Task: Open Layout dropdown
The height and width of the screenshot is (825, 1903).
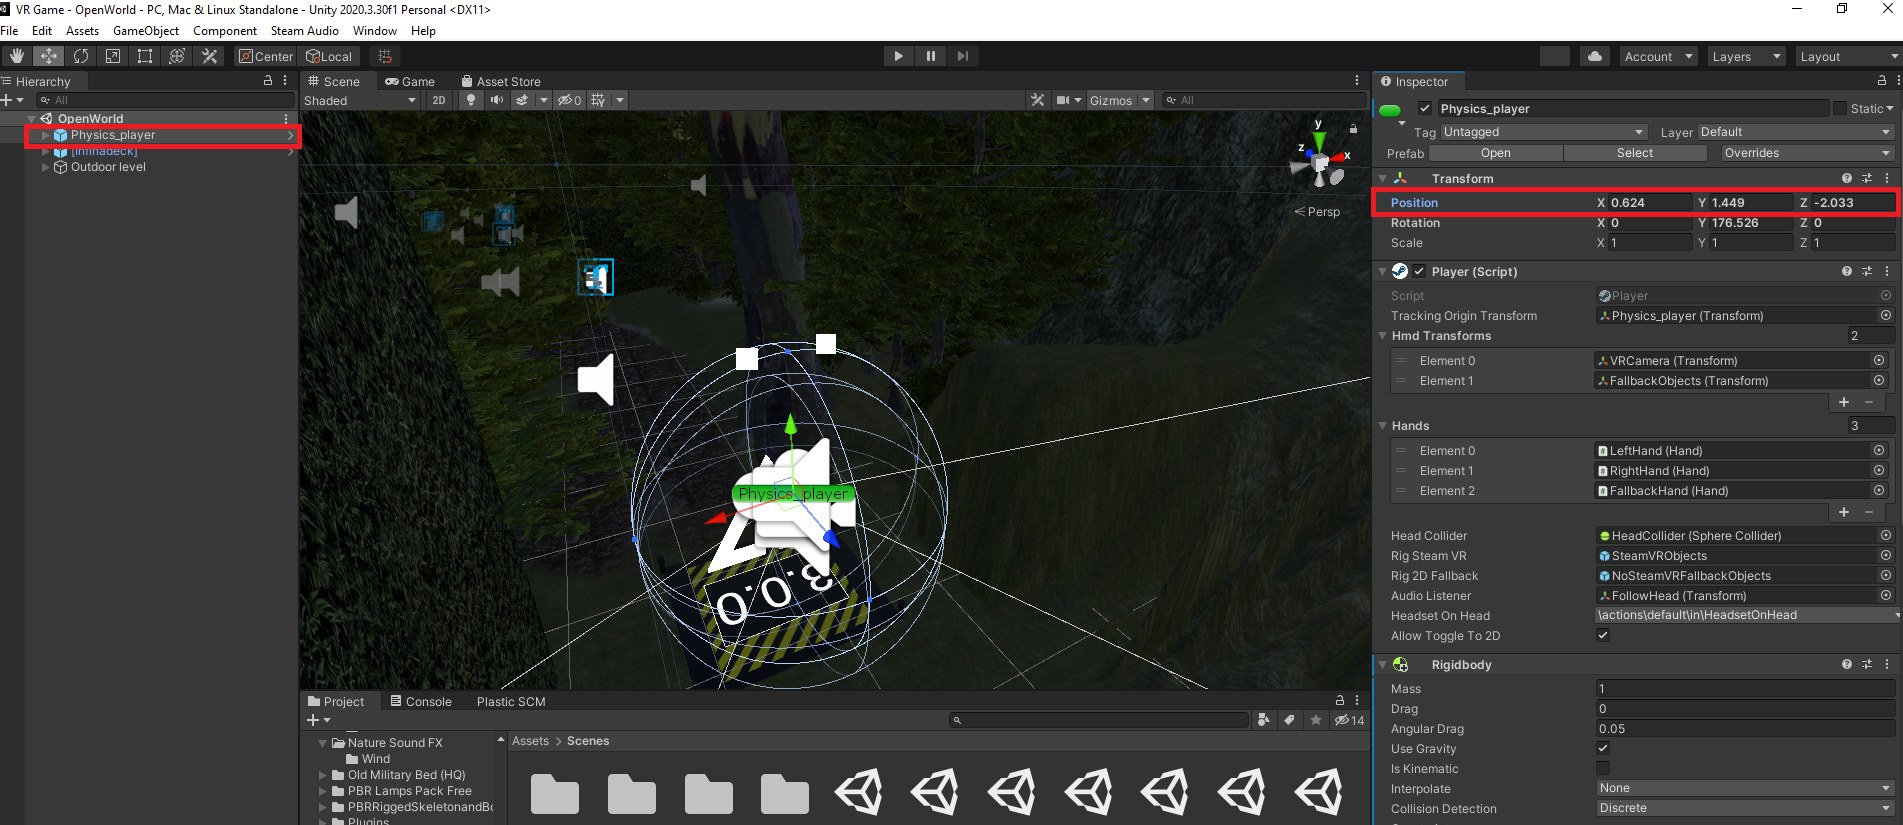Action: 1848,56
